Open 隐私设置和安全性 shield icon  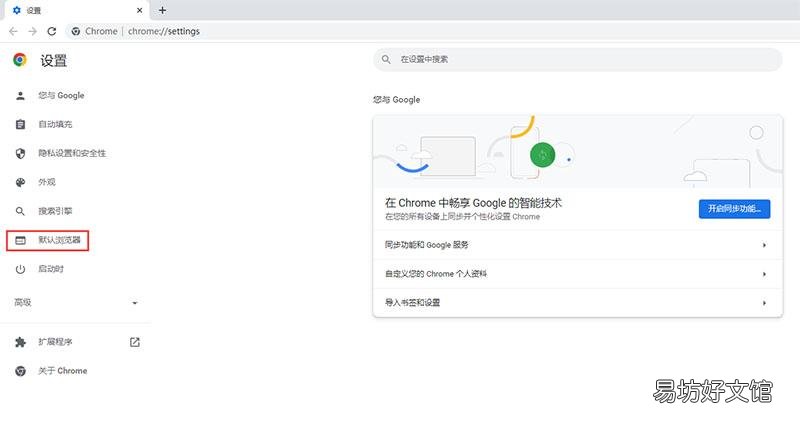pyautogui.click(x=20, y=153)
